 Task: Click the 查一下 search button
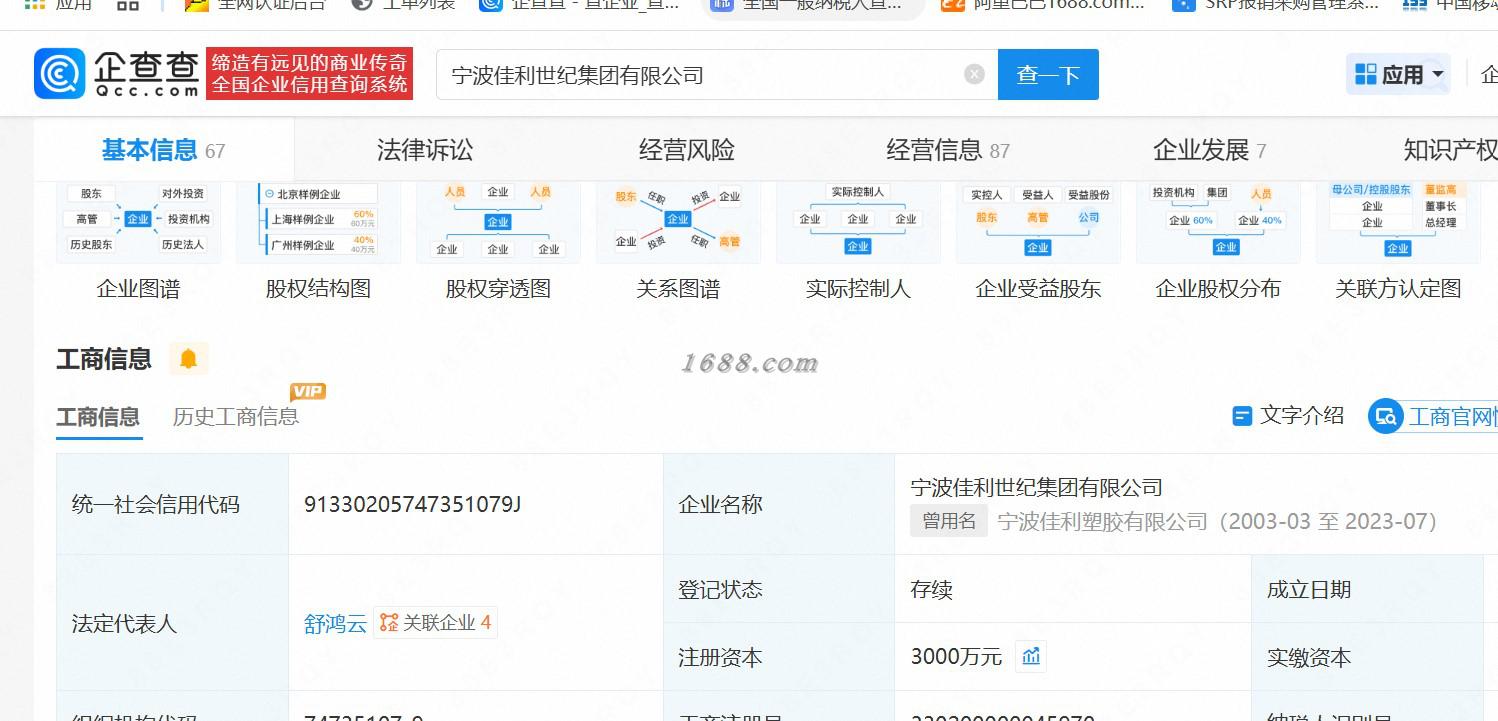1048,75
